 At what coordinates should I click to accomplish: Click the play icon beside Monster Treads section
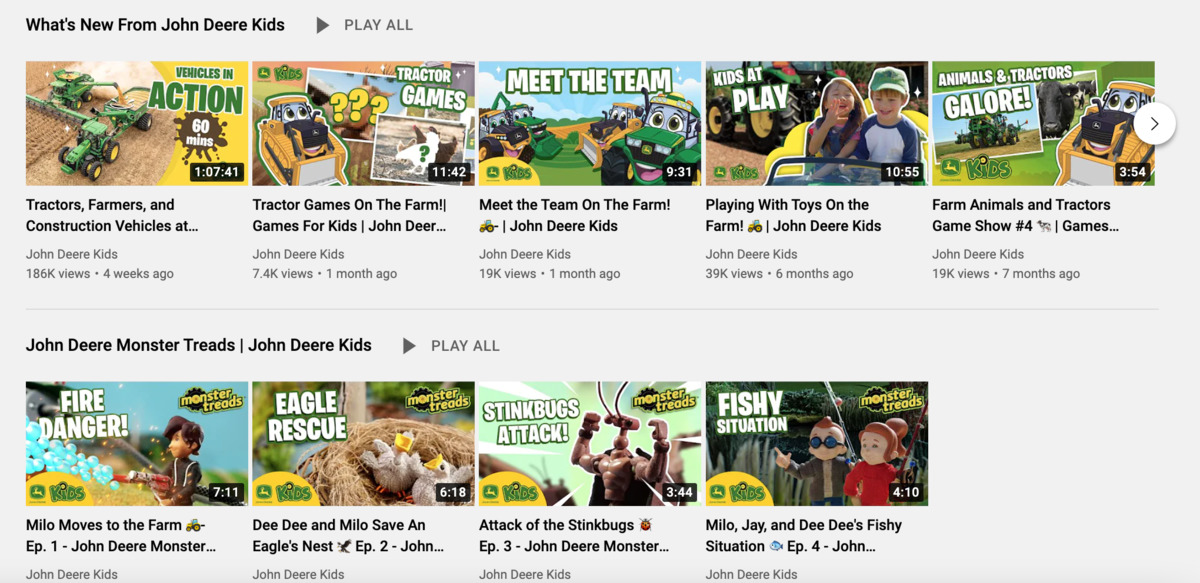coord(409,346)
